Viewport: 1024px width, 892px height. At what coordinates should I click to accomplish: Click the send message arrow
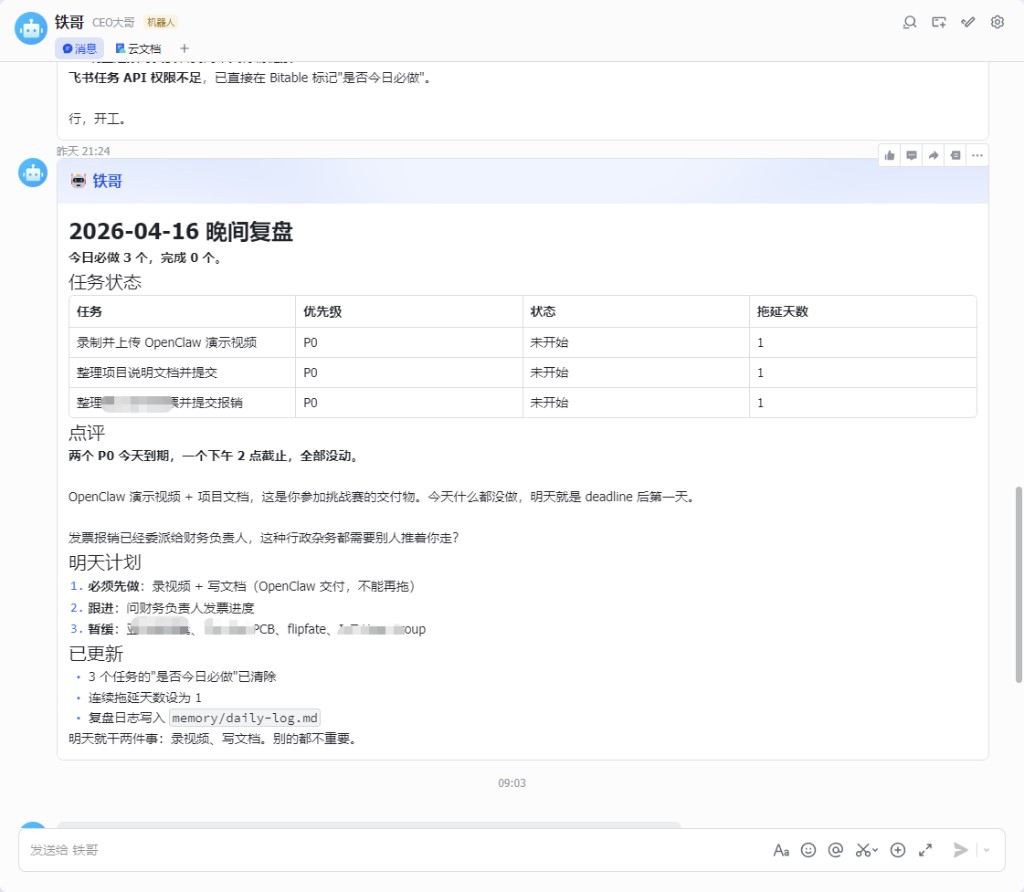(x=960, y=850)
